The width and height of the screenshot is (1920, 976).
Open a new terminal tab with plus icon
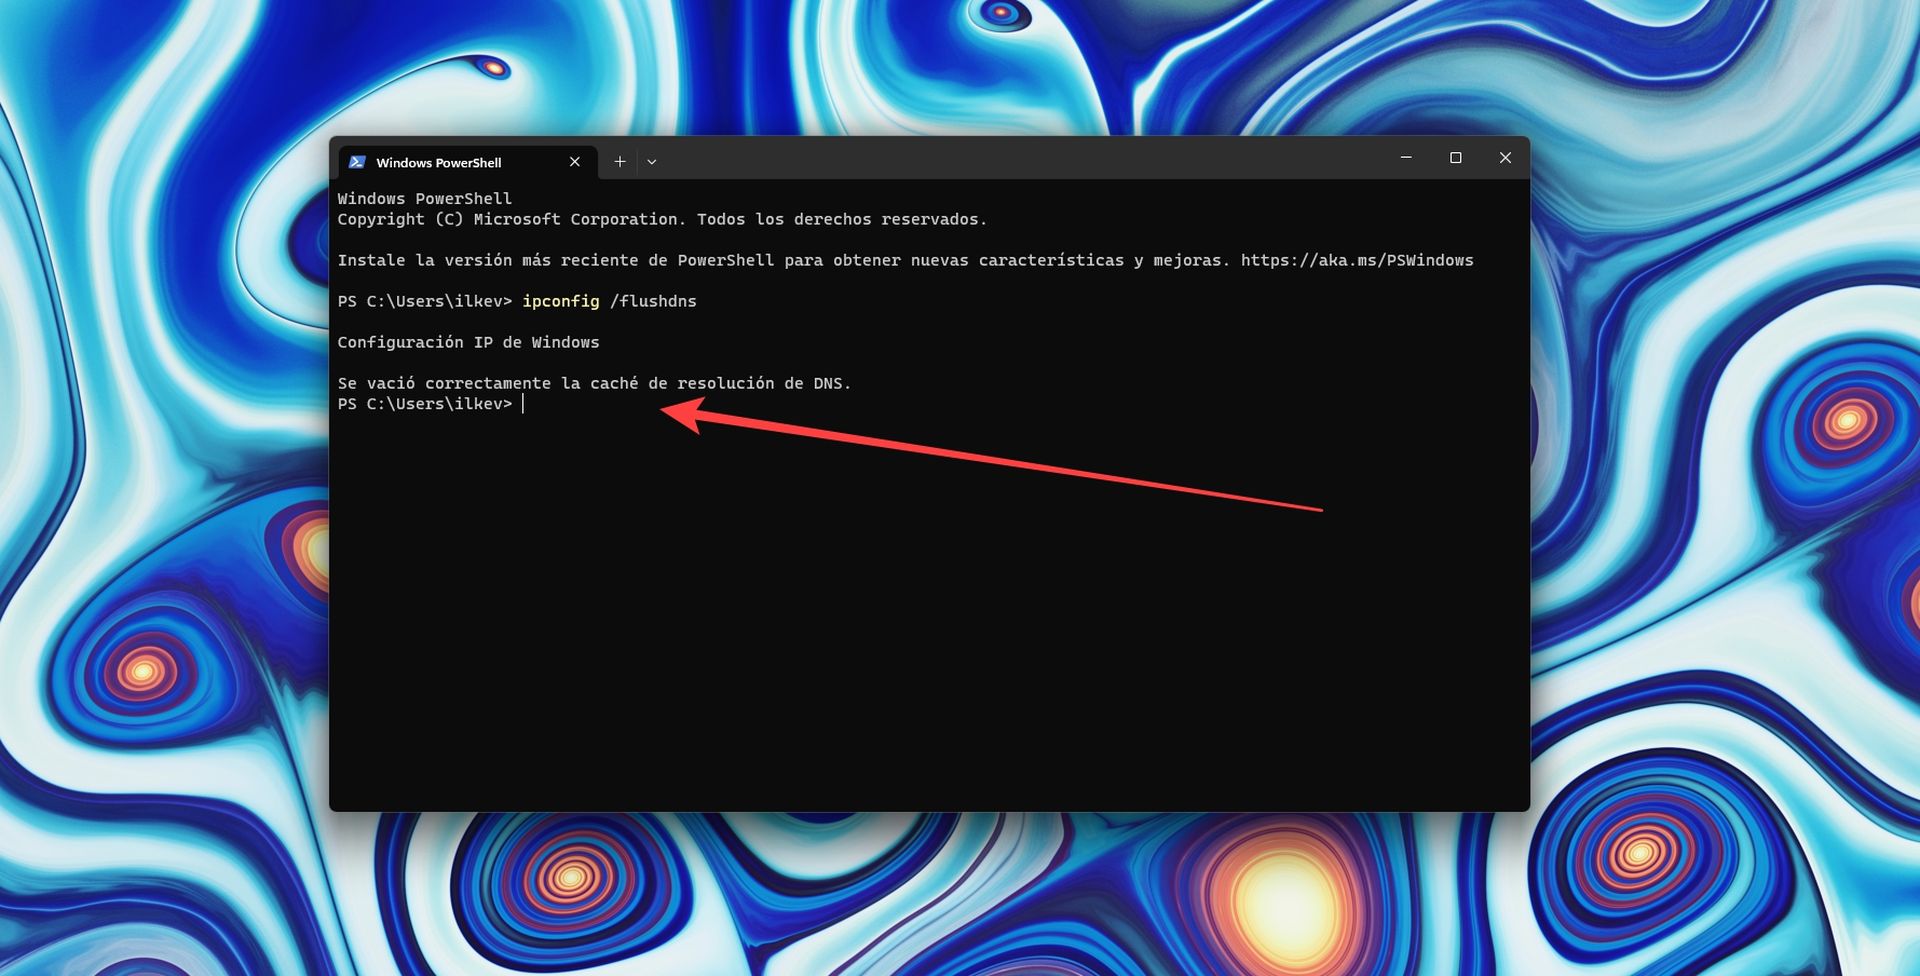point(620,161)
